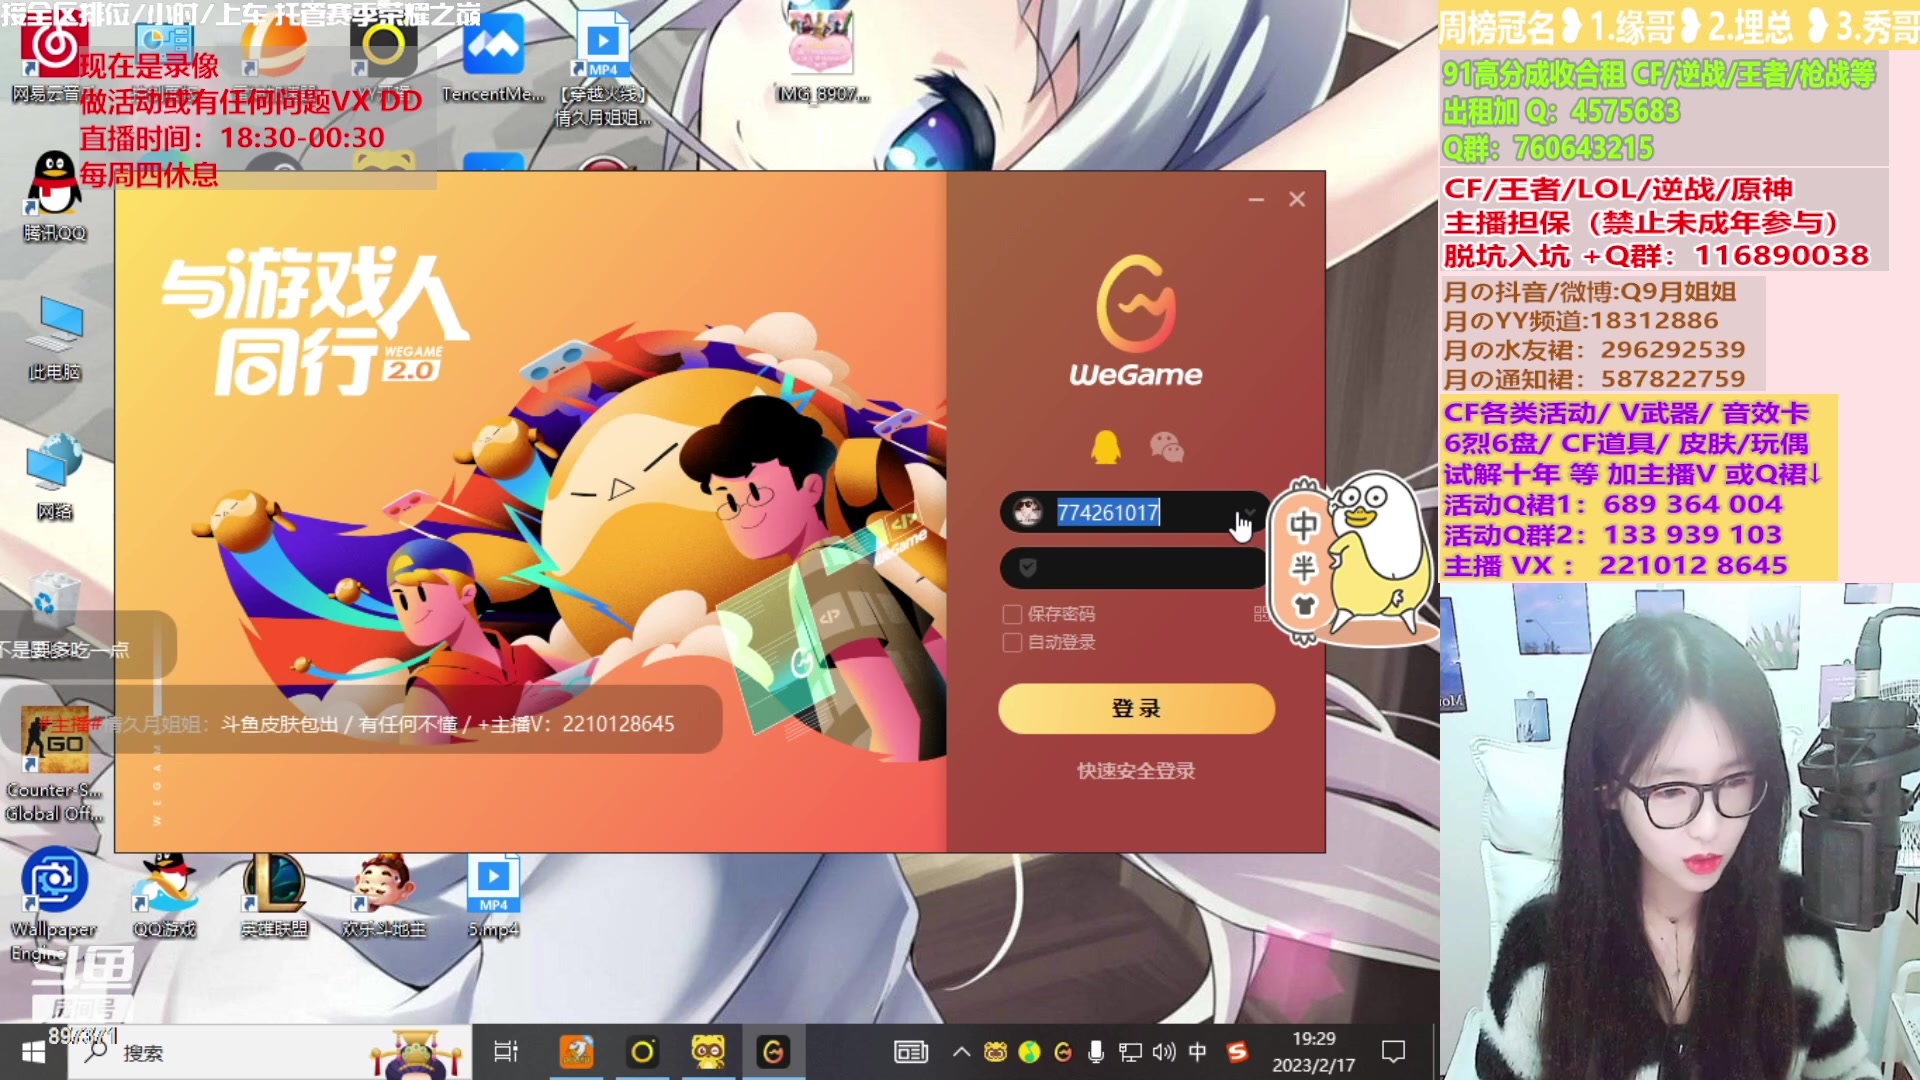
Task: Open the 穿越火线 MP4 file icon
Action: pyautogui.click(x=603, y=68)
